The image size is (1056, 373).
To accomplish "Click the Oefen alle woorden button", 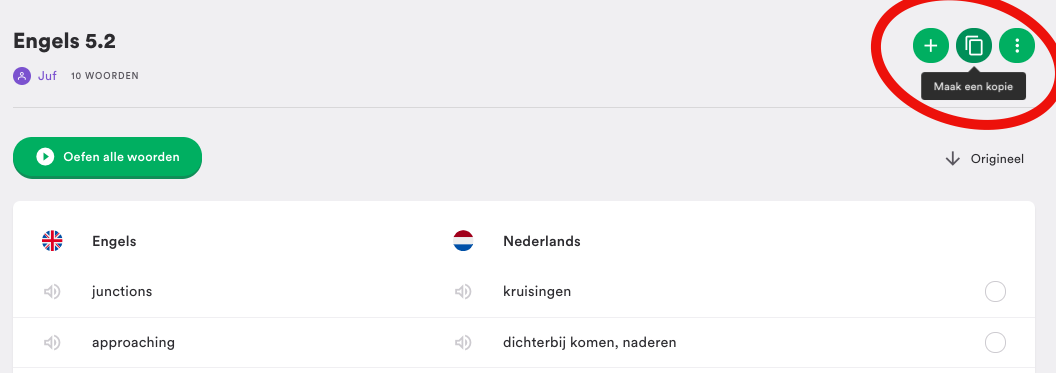I will (x=107, y=158).
